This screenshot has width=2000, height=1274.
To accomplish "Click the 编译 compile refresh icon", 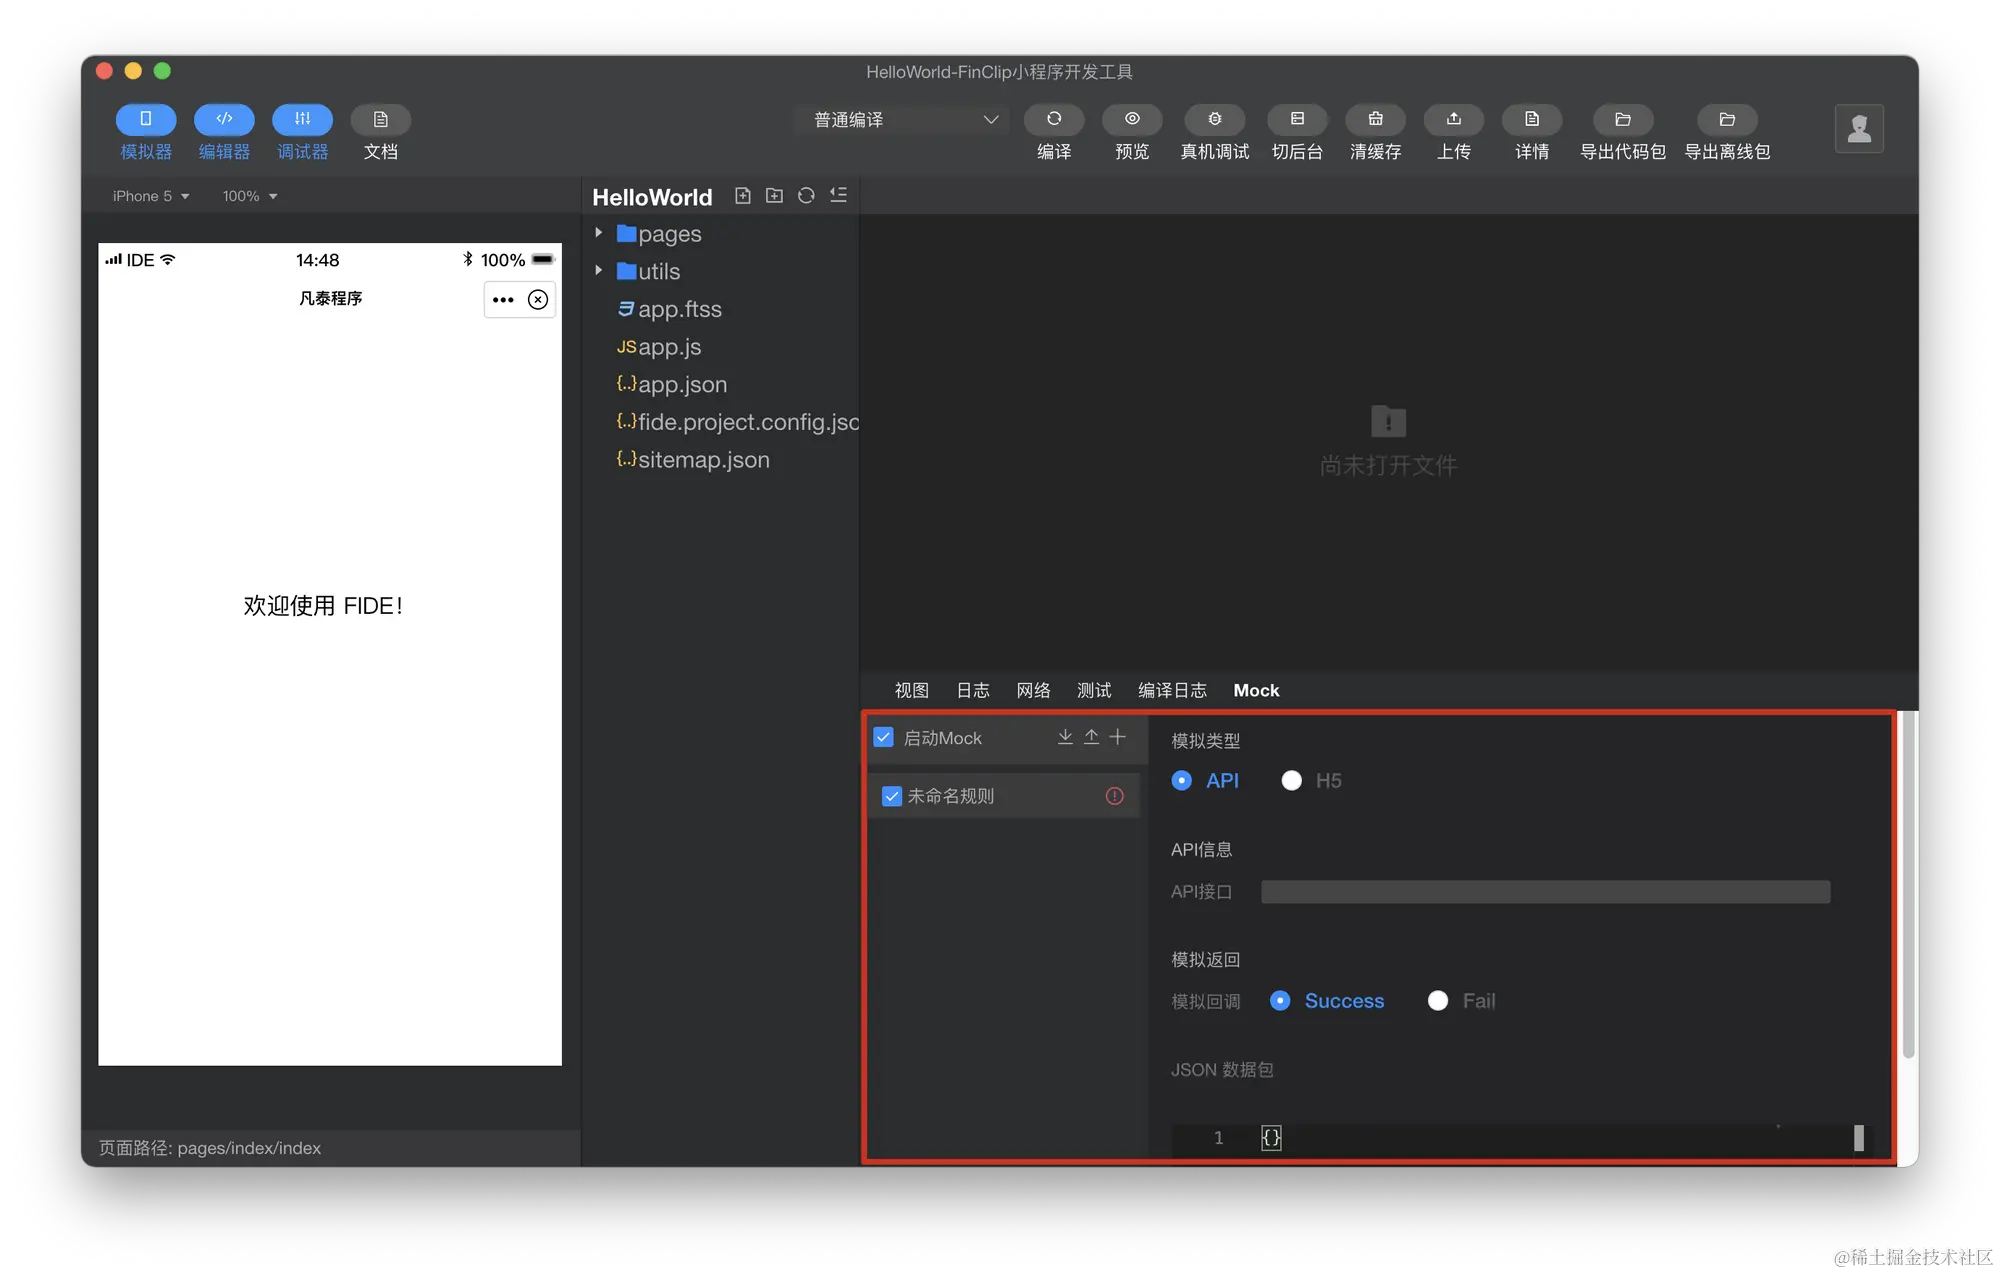I will click(1054, 119).
